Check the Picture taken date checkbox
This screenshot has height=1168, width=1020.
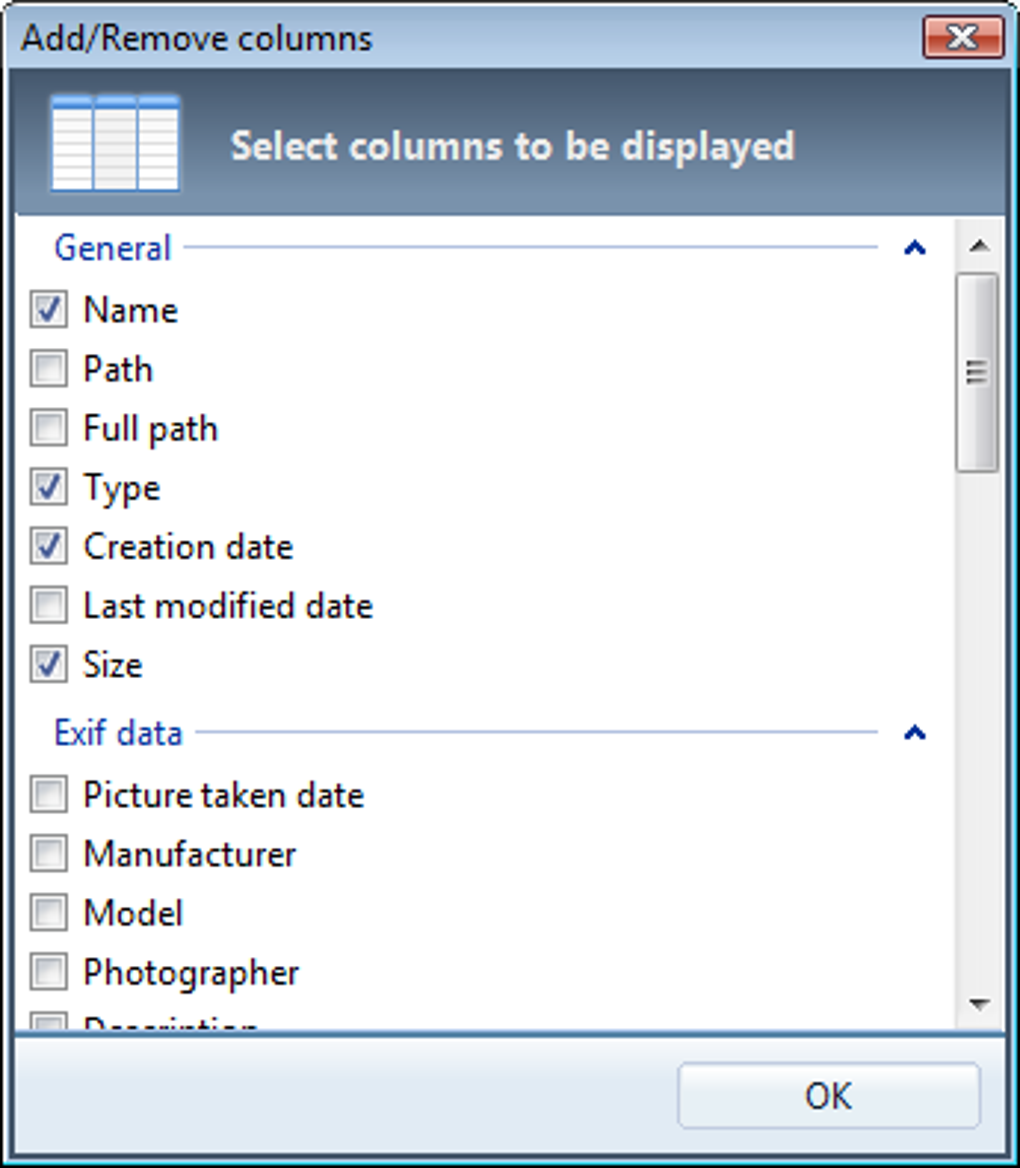coord(47,795)
